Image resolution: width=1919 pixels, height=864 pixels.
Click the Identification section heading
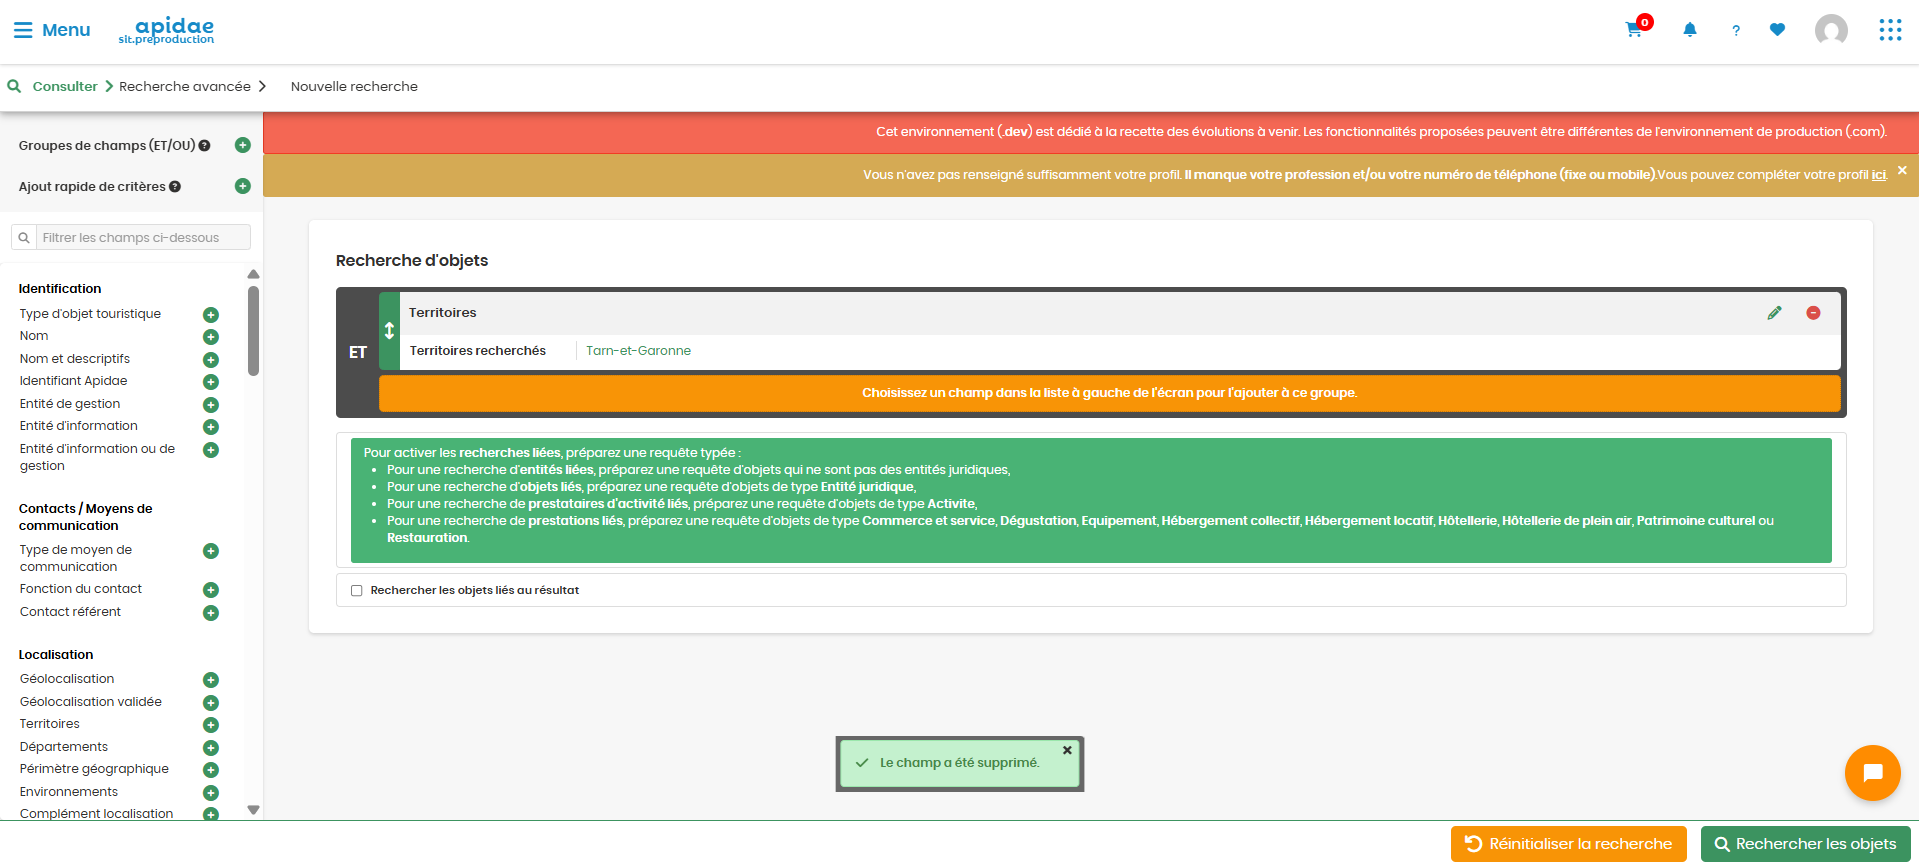pos(60,289)
